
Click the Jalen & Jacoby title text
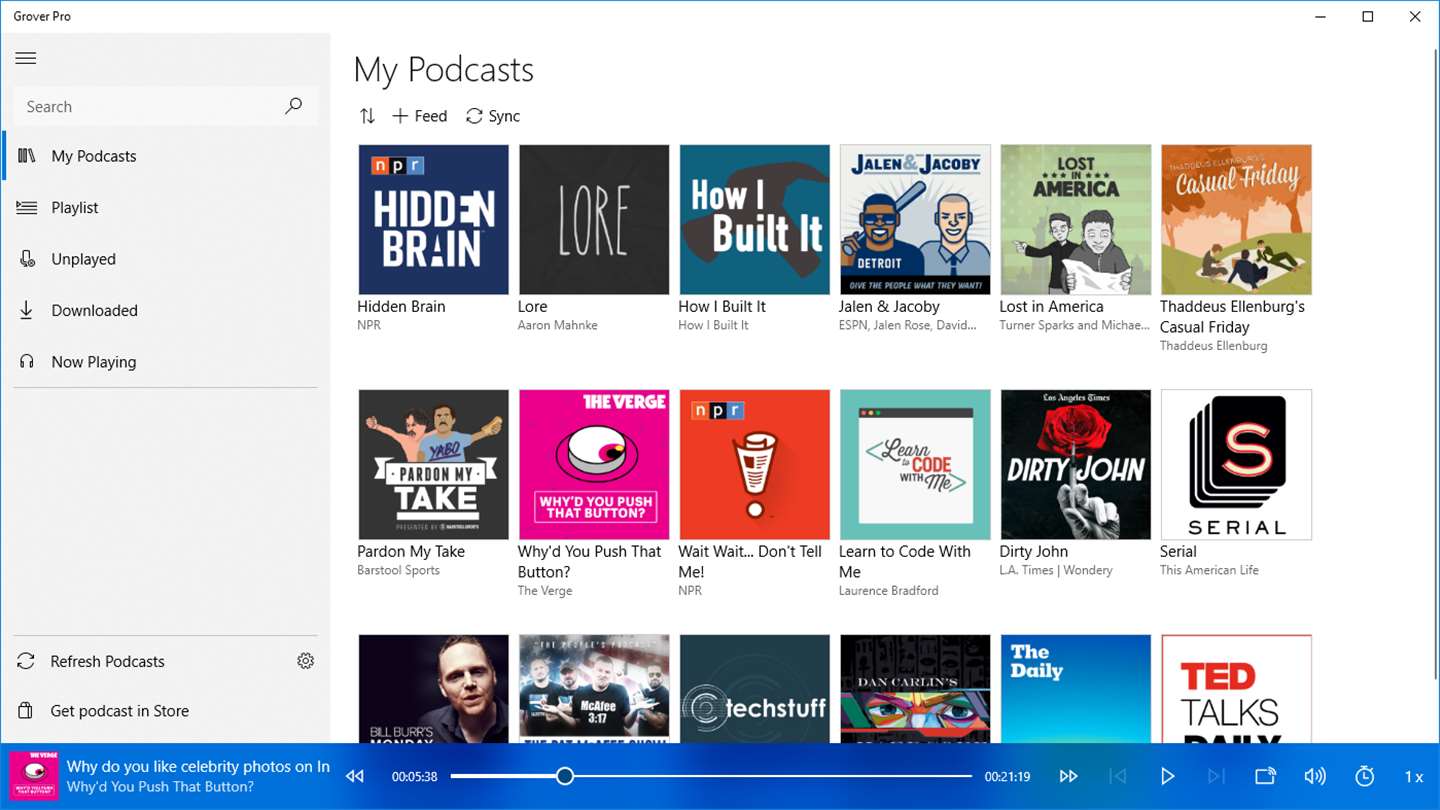[x=889, y=306]
